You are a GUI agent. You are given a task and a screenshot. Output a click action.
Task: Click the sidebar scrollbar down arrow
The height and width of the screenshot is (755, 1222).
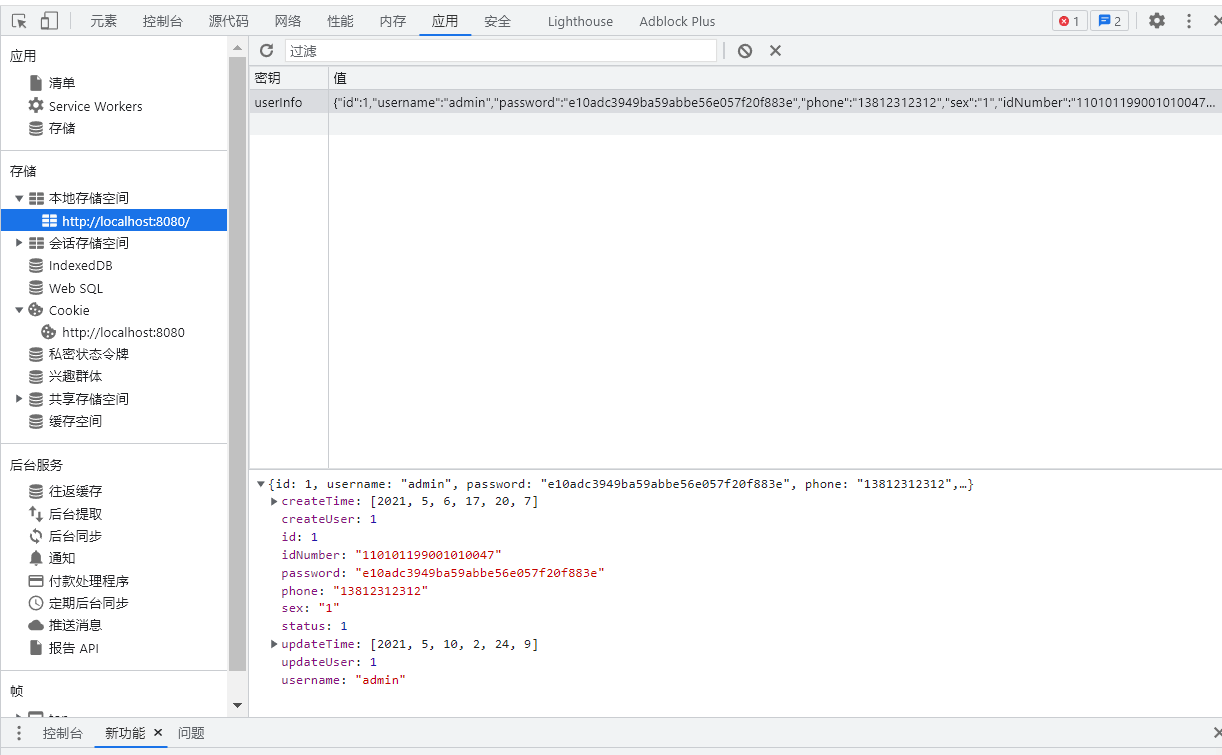[x=238, y=705]
